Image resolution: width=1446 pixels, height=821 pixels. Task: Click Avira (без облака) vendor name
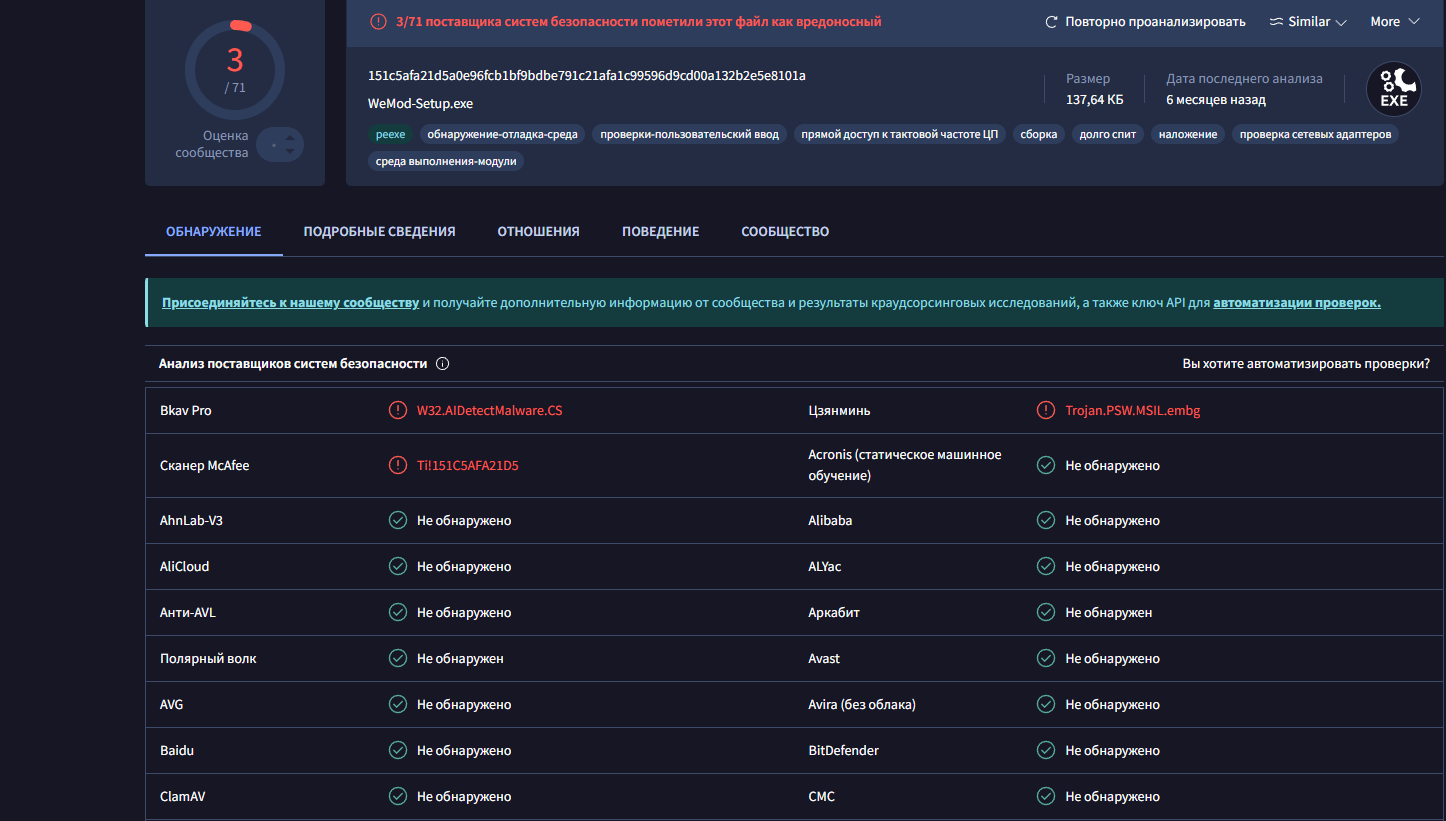tap(862, 704)
